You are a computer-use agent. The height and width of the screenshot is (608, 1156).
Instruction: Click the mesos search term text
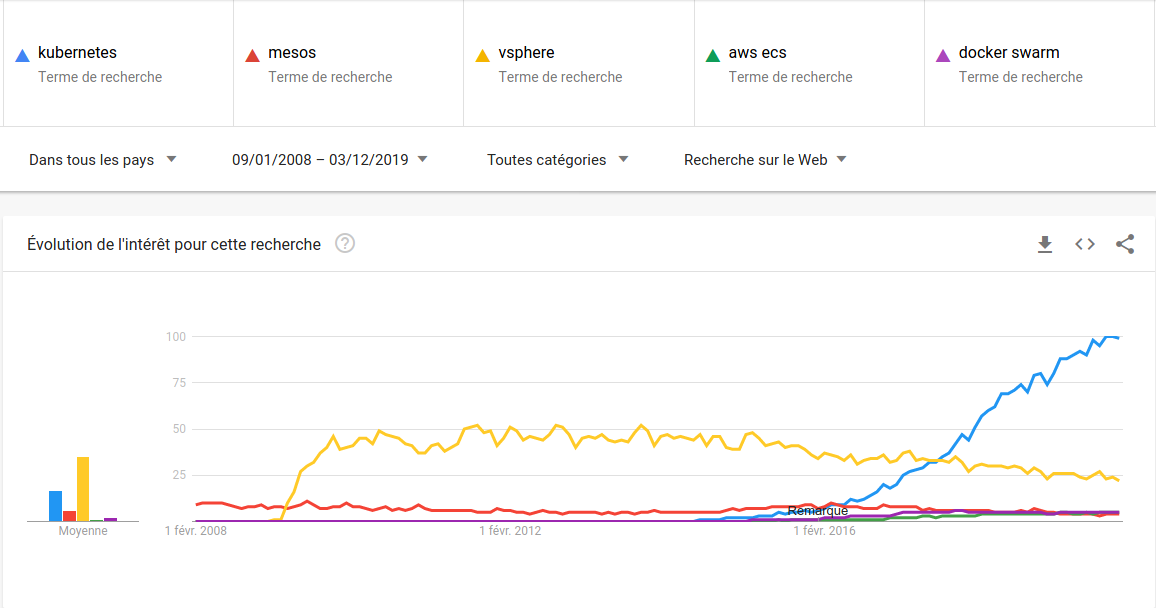click(292, 53)
